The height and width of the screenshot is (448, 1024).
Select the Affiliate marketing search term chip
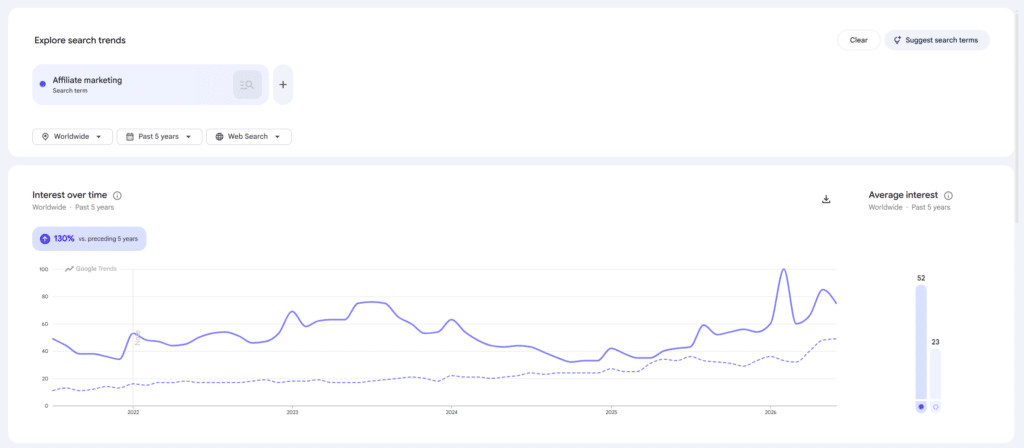151,85
